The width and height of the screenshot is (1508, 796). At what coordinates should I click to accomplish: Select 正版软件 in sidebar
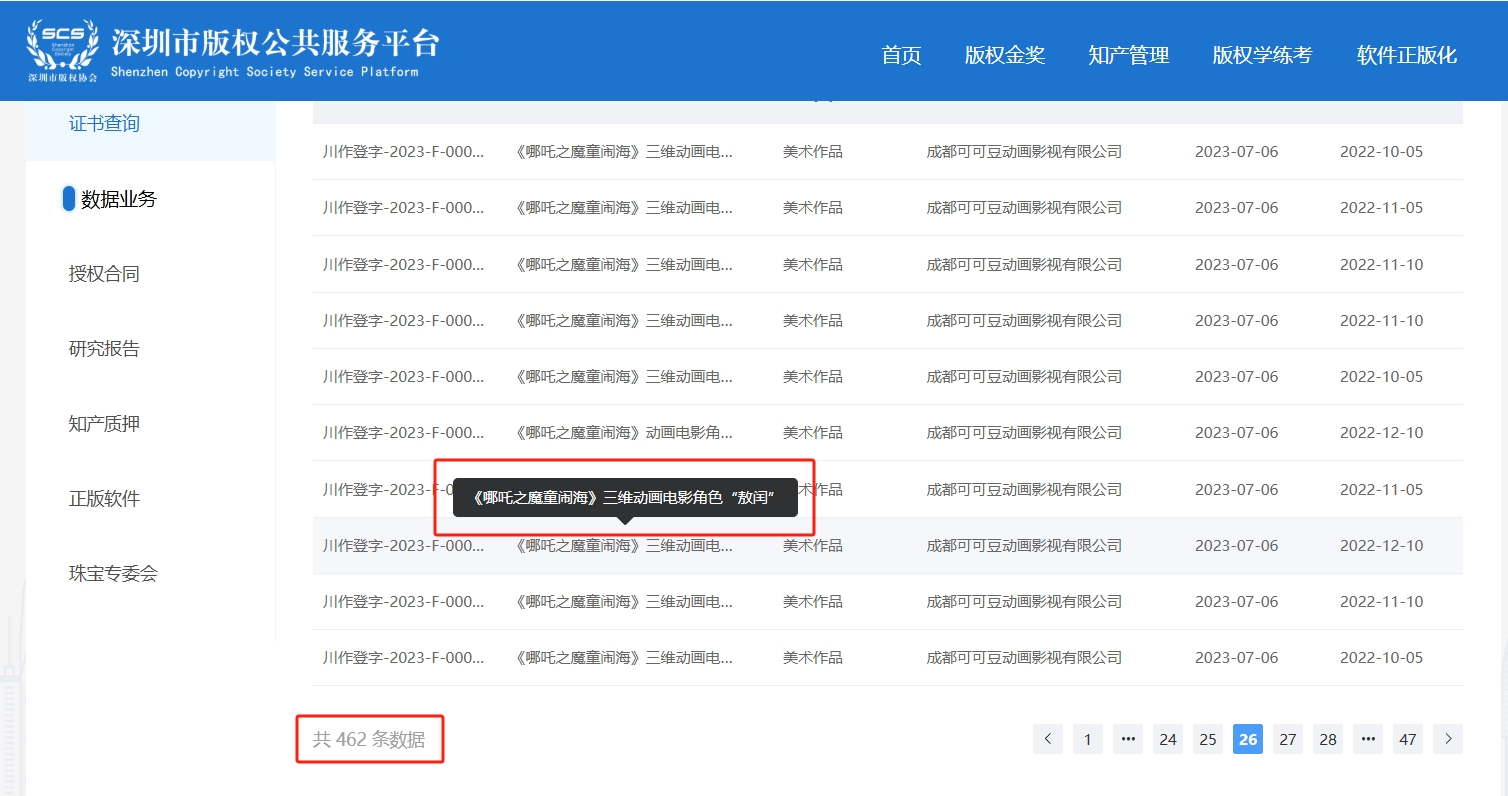(104, 499)
